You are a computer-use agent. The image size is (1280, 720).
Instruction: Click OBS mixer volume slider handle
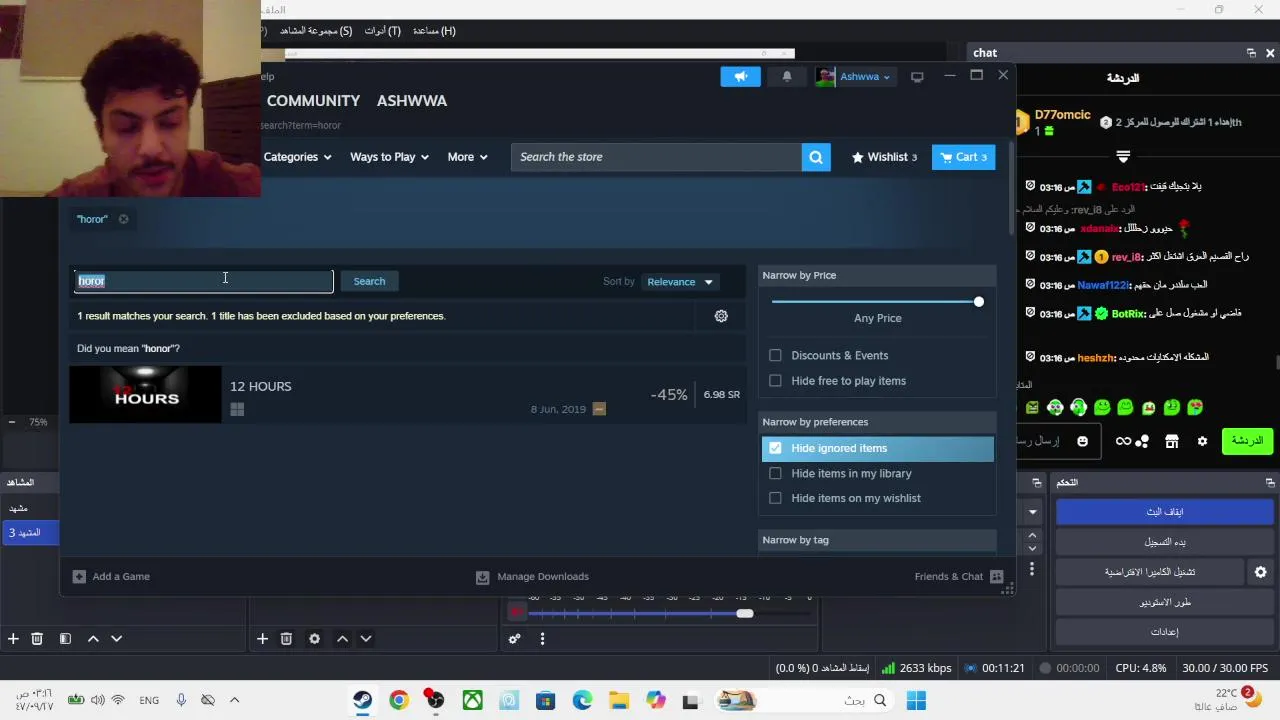744,613
